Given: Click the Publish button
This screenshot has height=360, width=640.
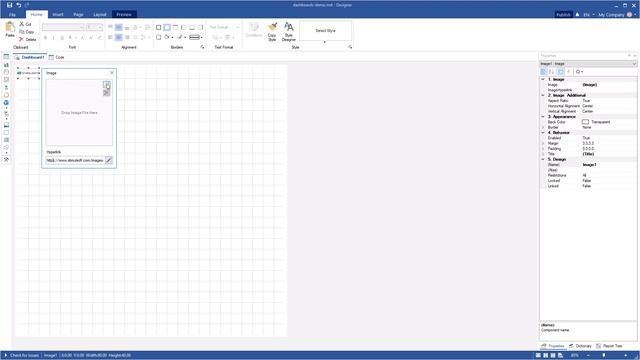Looking at the screenshot, I should coord(563,15).
